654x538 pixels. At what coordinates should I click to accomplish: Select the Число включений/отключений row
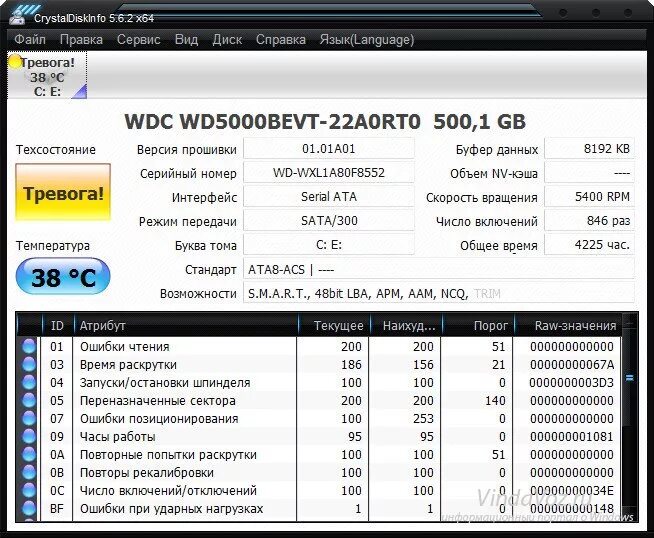(319, 490)
